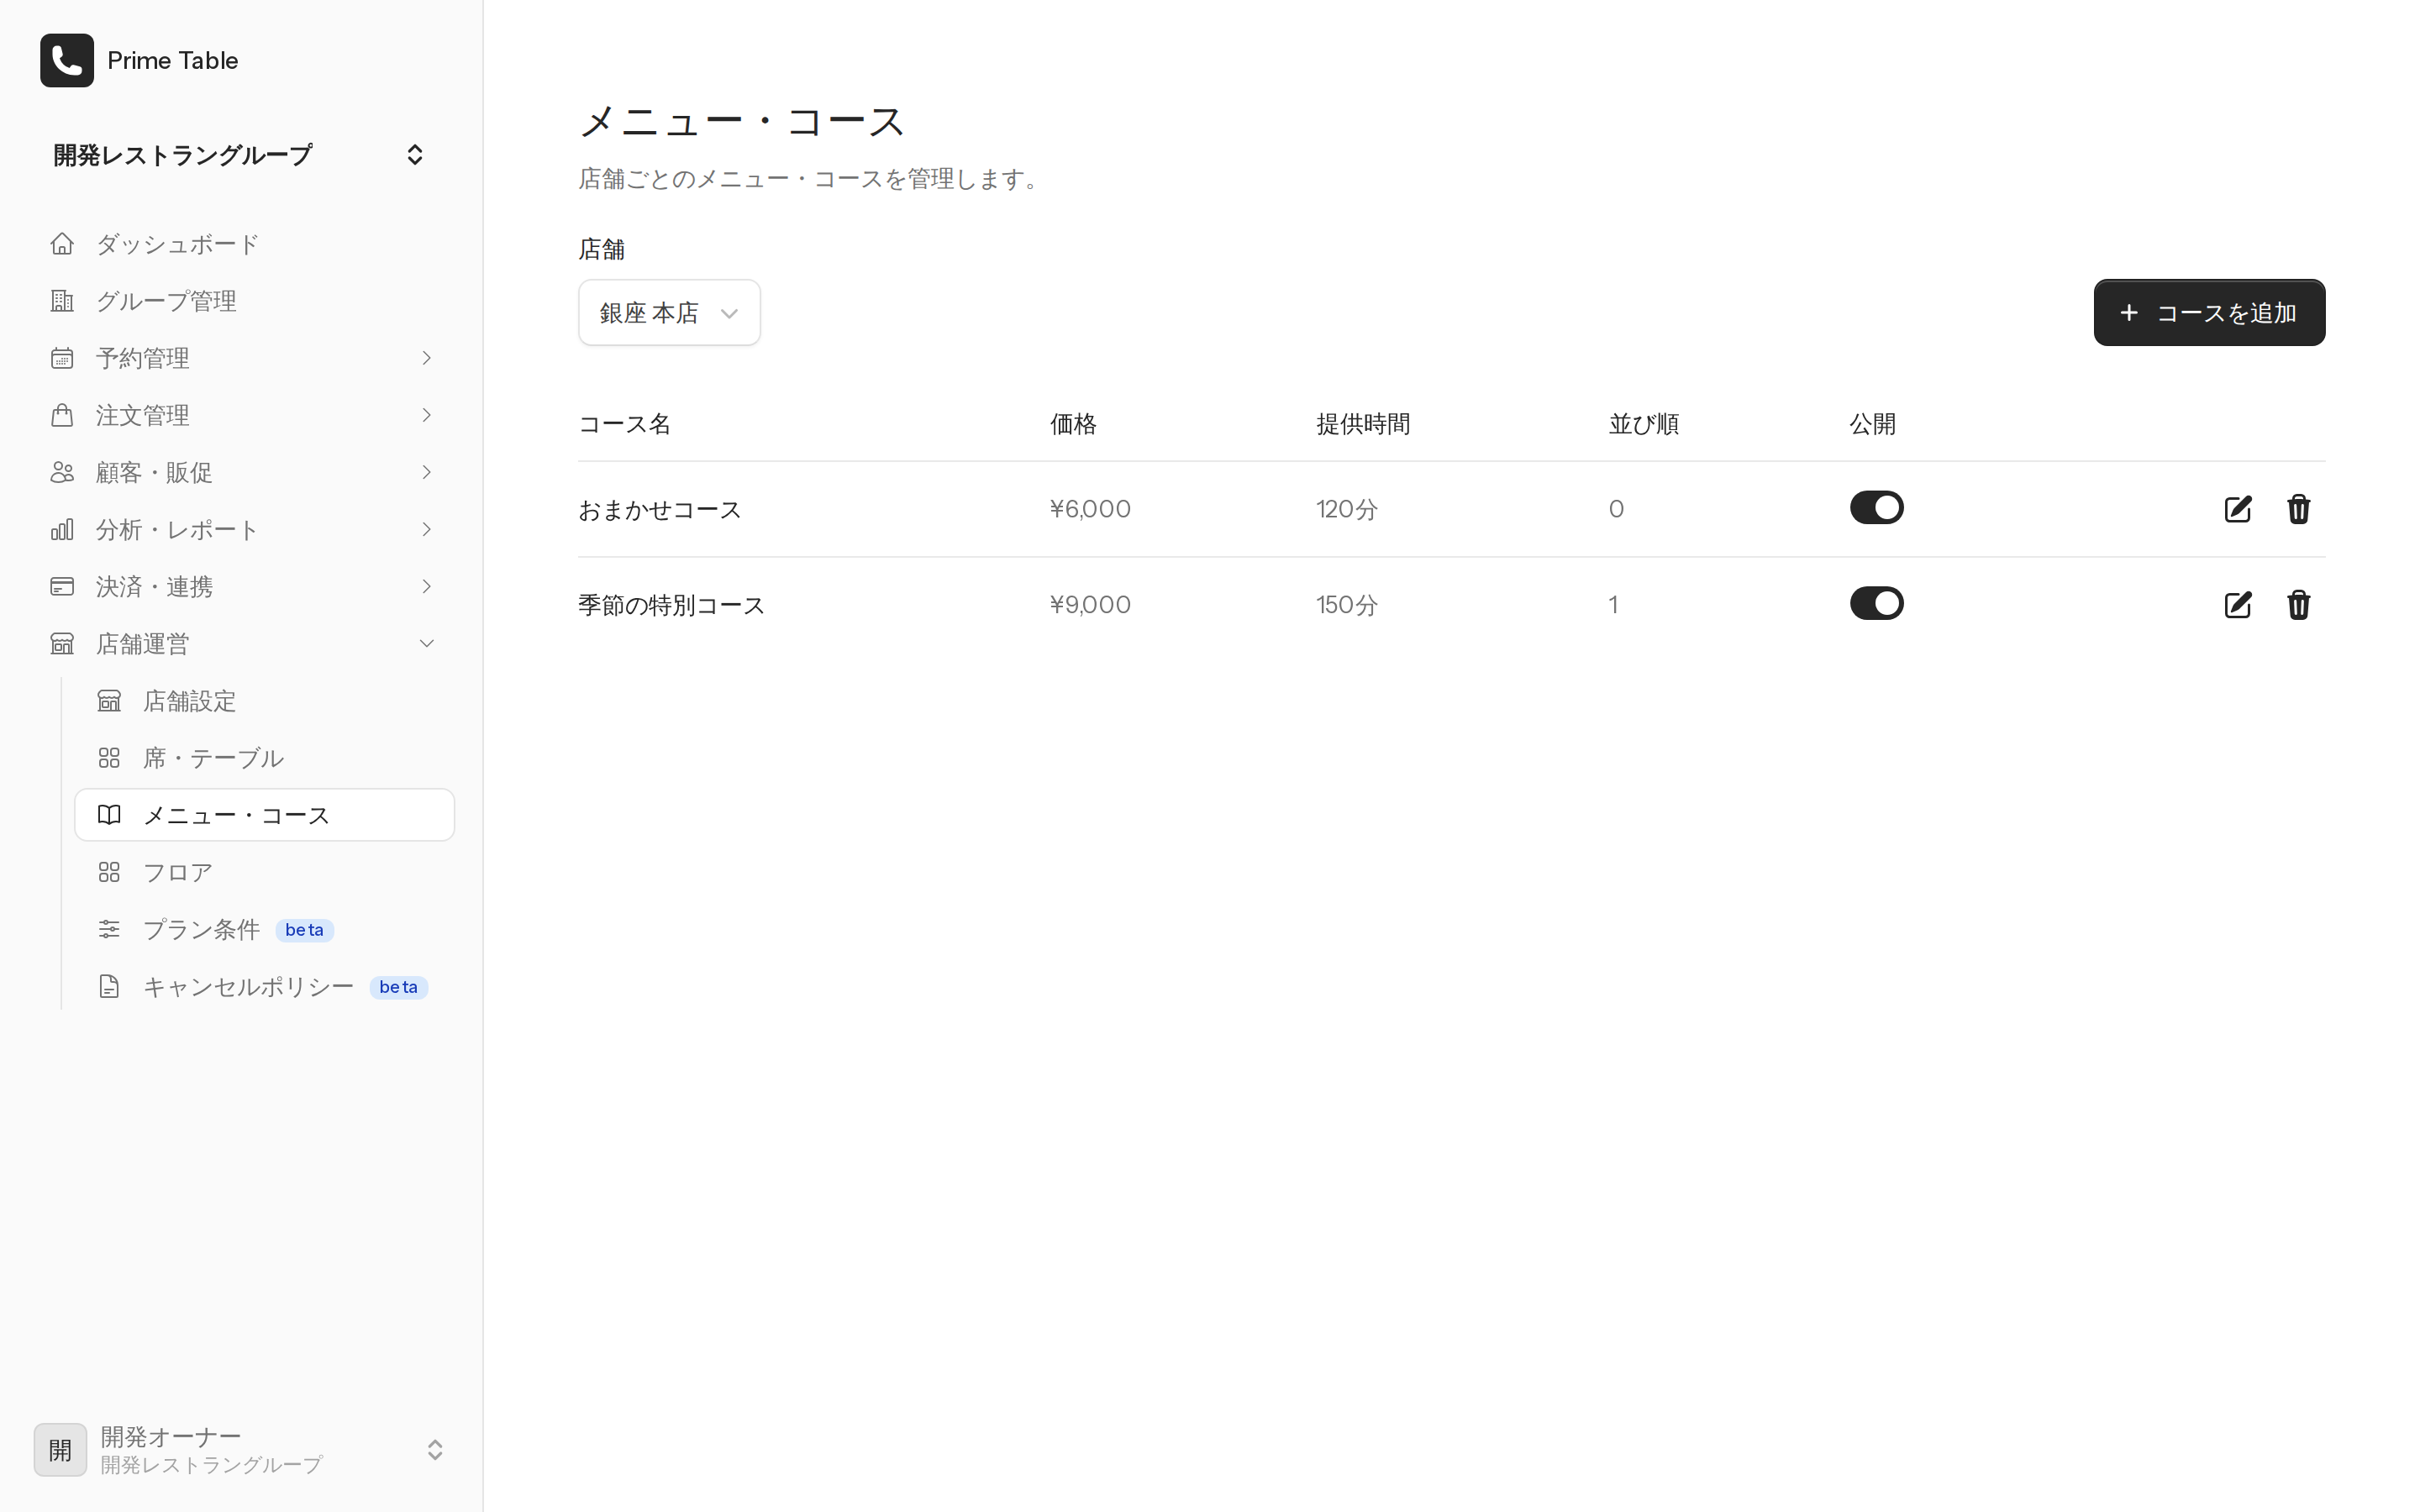Open the 開発レストラングループ group switcher
The width and height of the screenshot is (2420, 1512).
[x=240, y=155]
